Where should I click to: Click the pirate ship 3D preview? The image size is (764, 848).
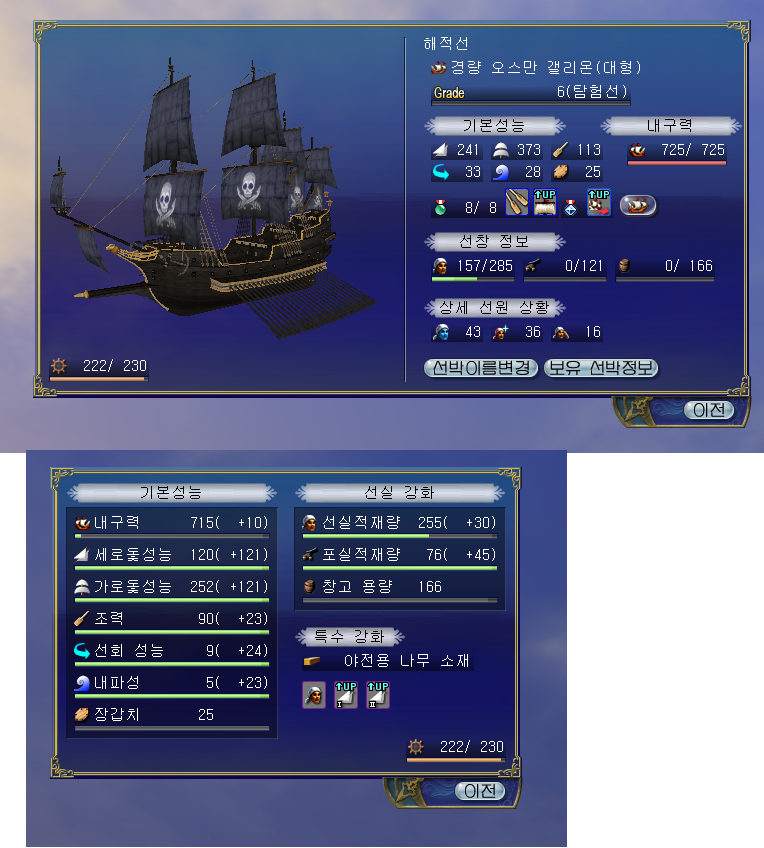click(x=216, y=195)
